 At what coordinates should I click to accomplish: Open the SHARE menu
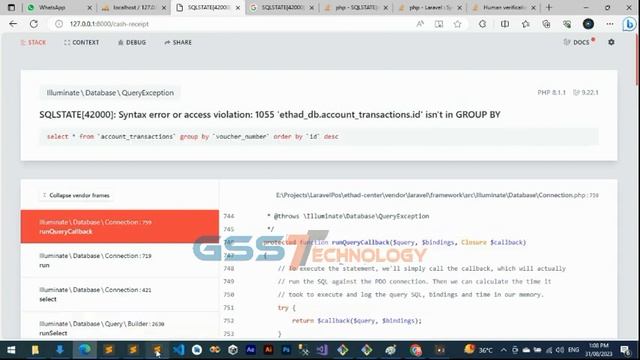pyautogui.click(x=178, y=42)
